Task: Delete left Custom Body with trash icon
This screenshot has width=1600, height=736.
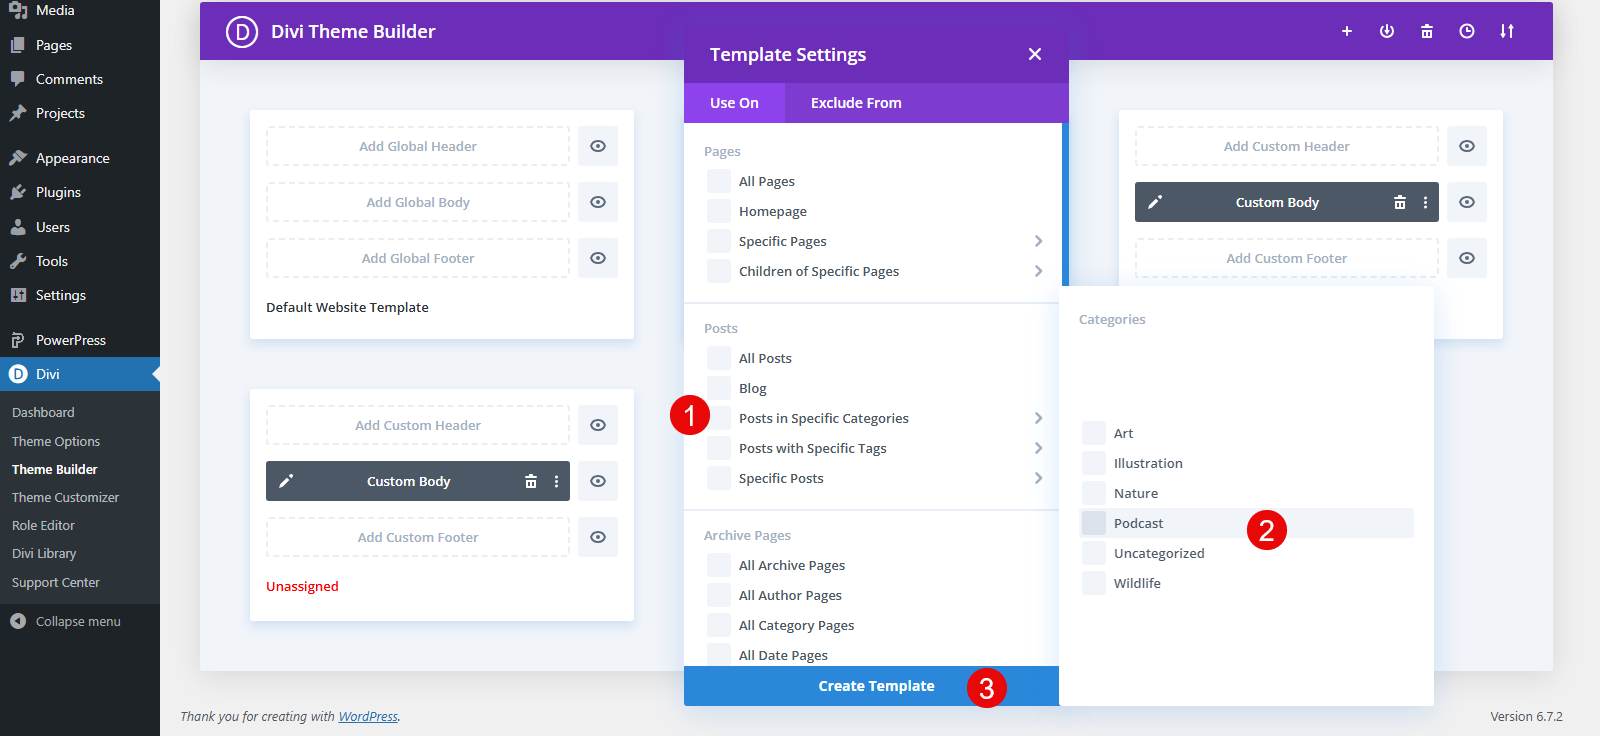Action: (531, 481)
